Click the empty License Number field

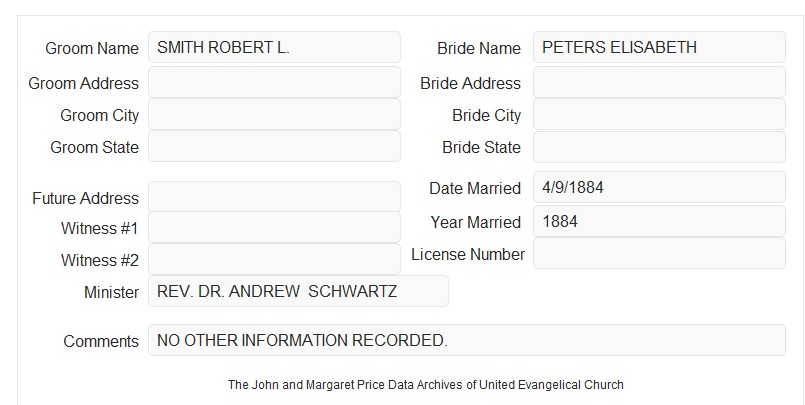click(659, 253)
